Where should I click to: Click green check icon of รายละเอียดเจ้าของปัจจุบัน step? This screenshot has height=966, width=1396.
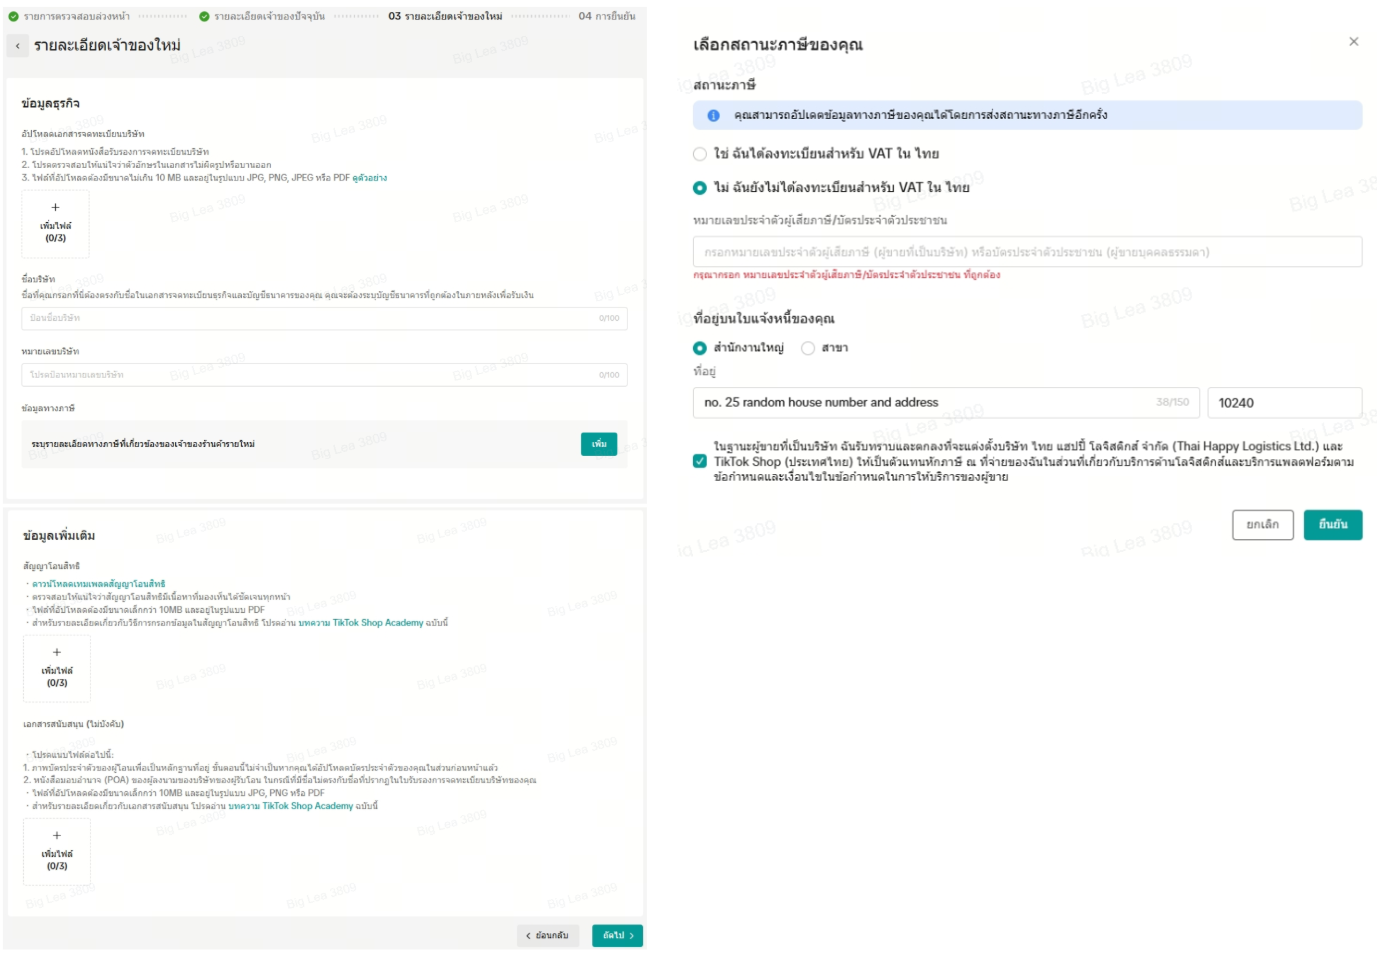[x=204, y=17]
